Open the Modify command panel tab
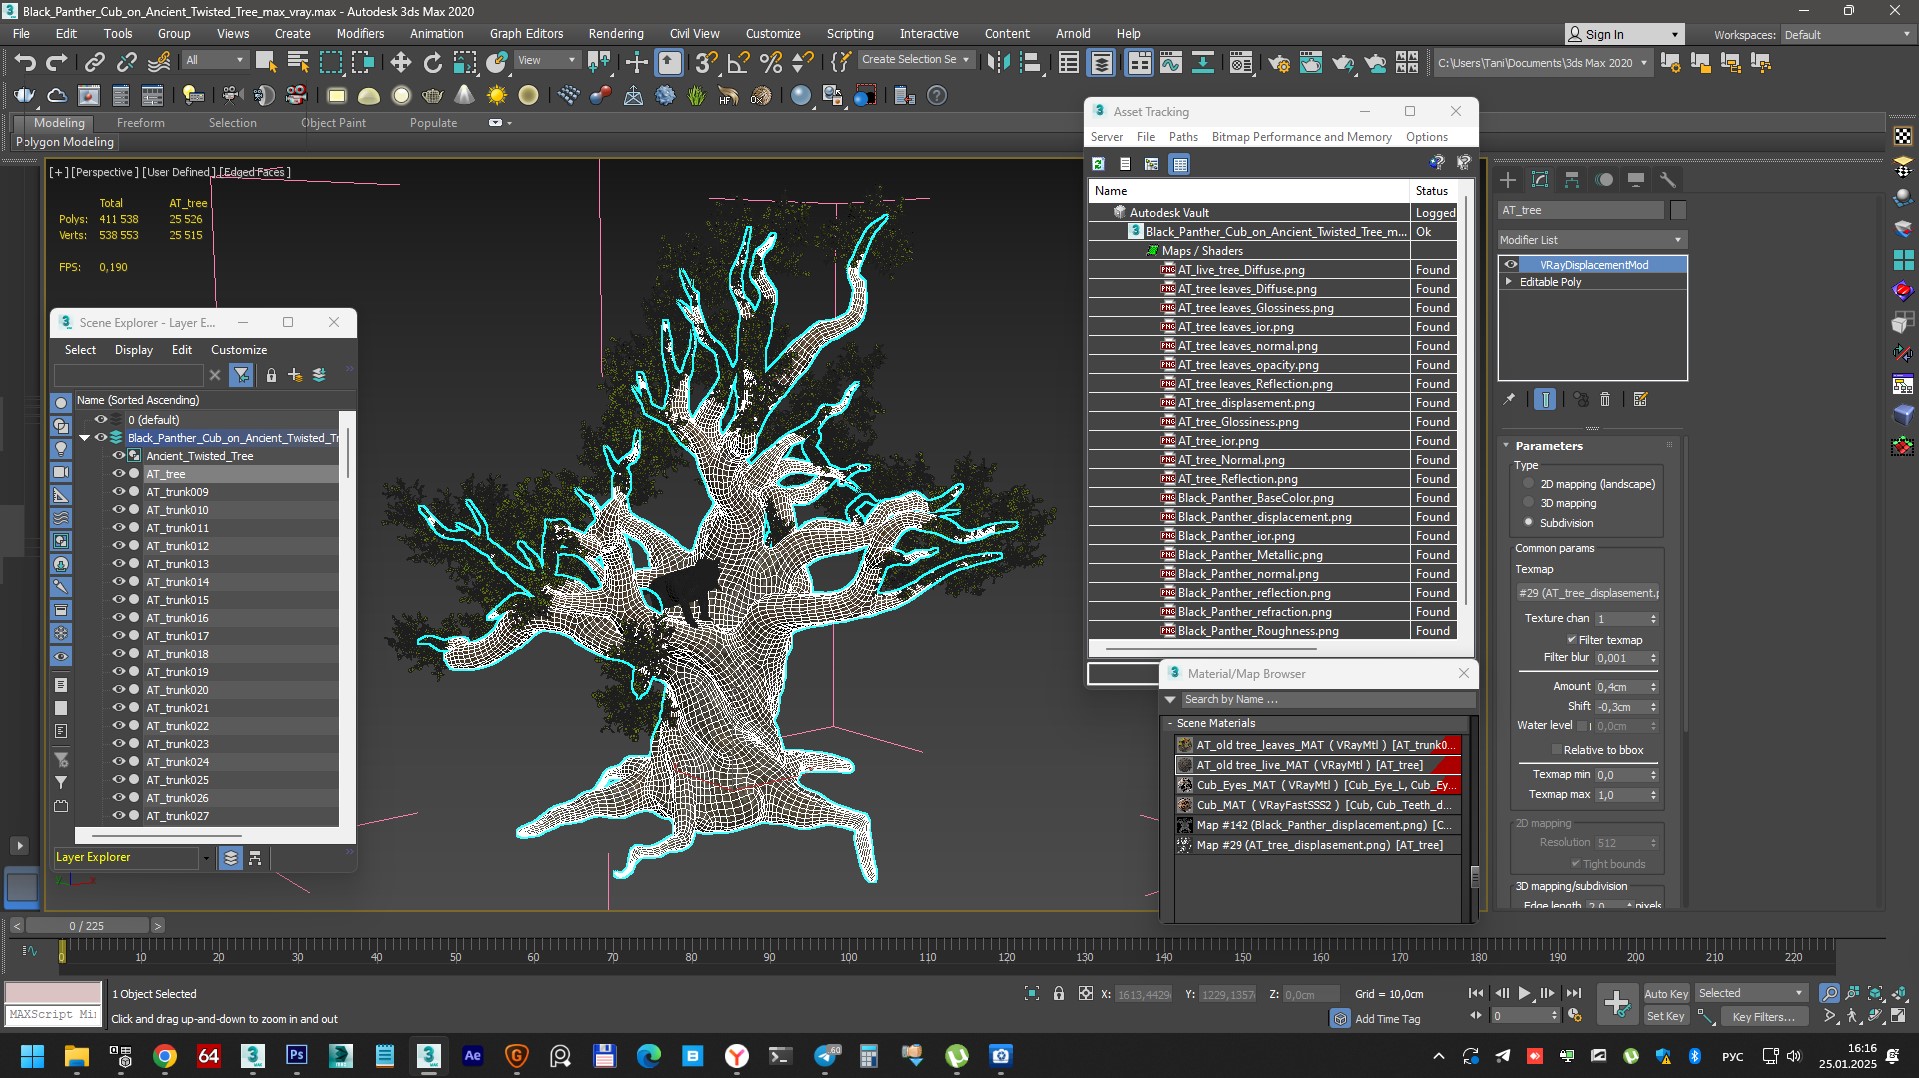 (x=1540, y=180)
